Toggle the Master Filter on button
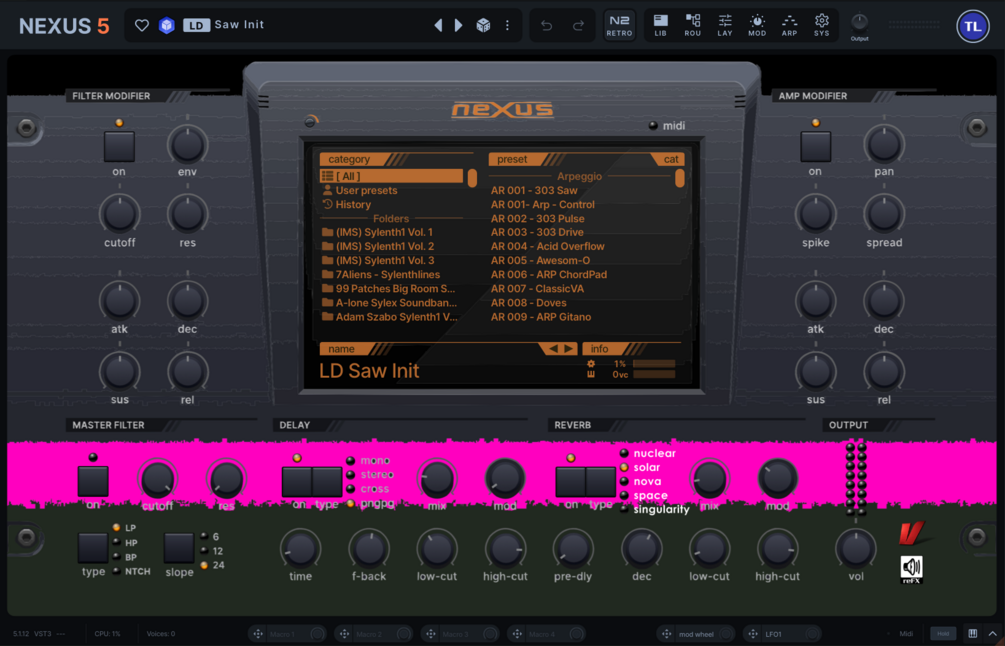The image size is (1005, 646). [x=93, y=481]
